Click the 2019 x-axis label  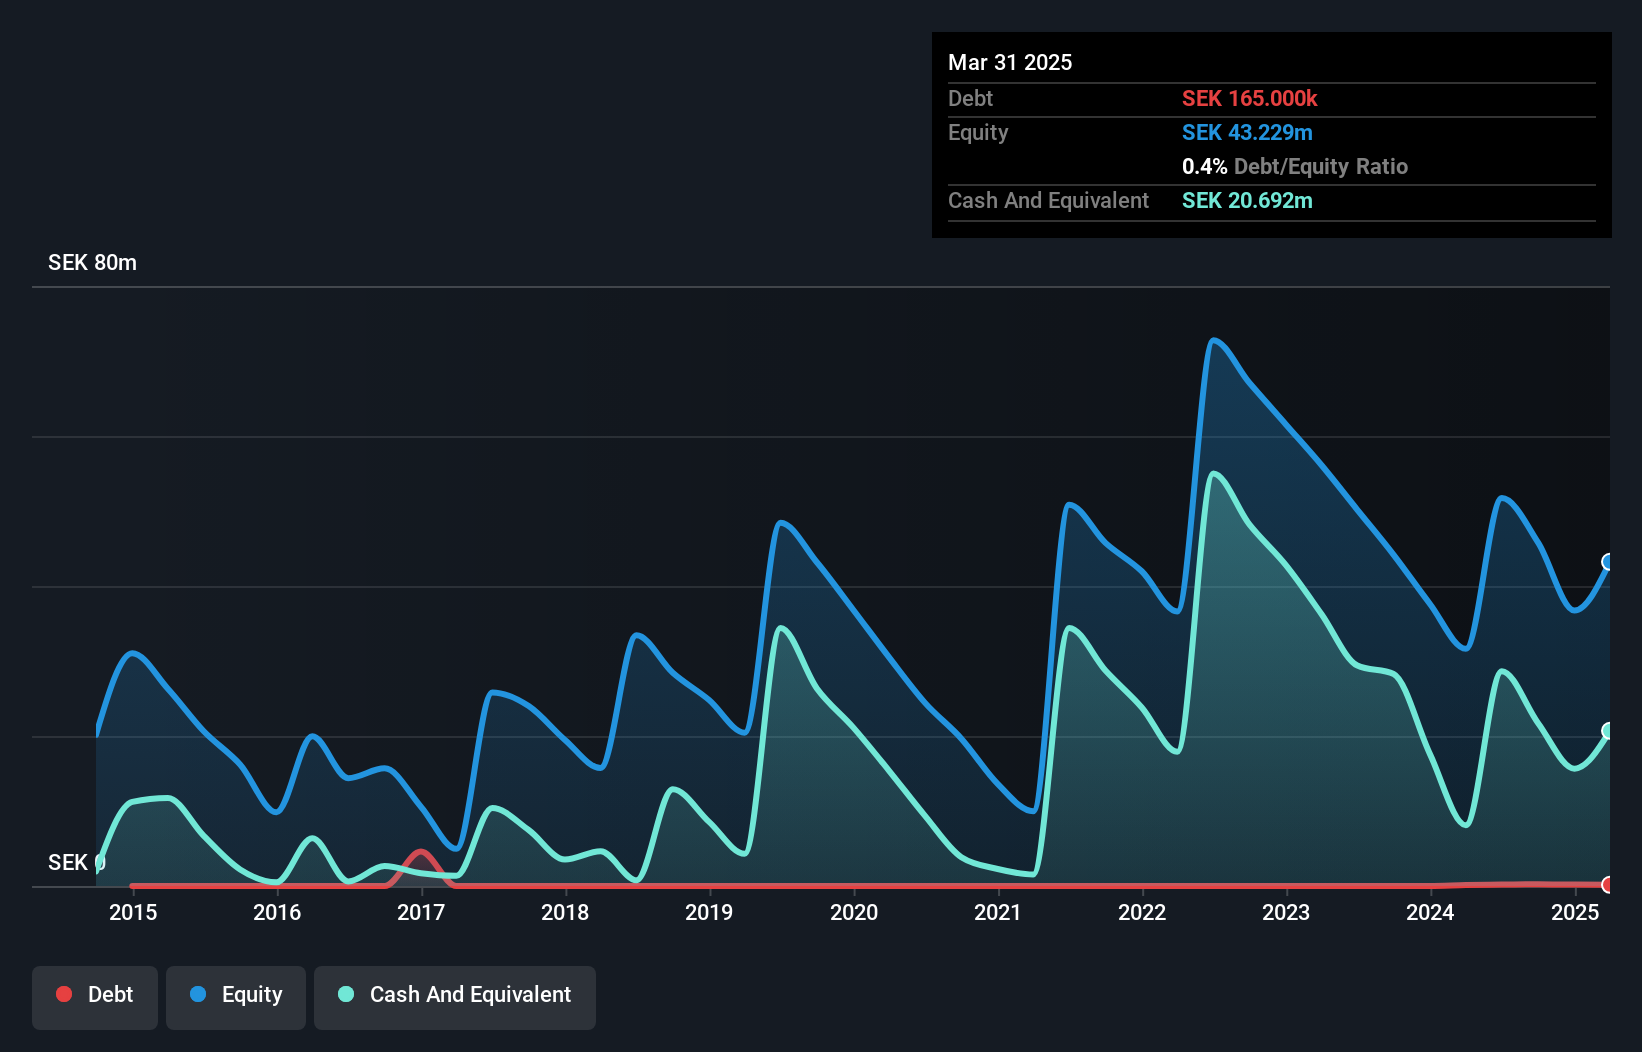[x=709, y=912]
